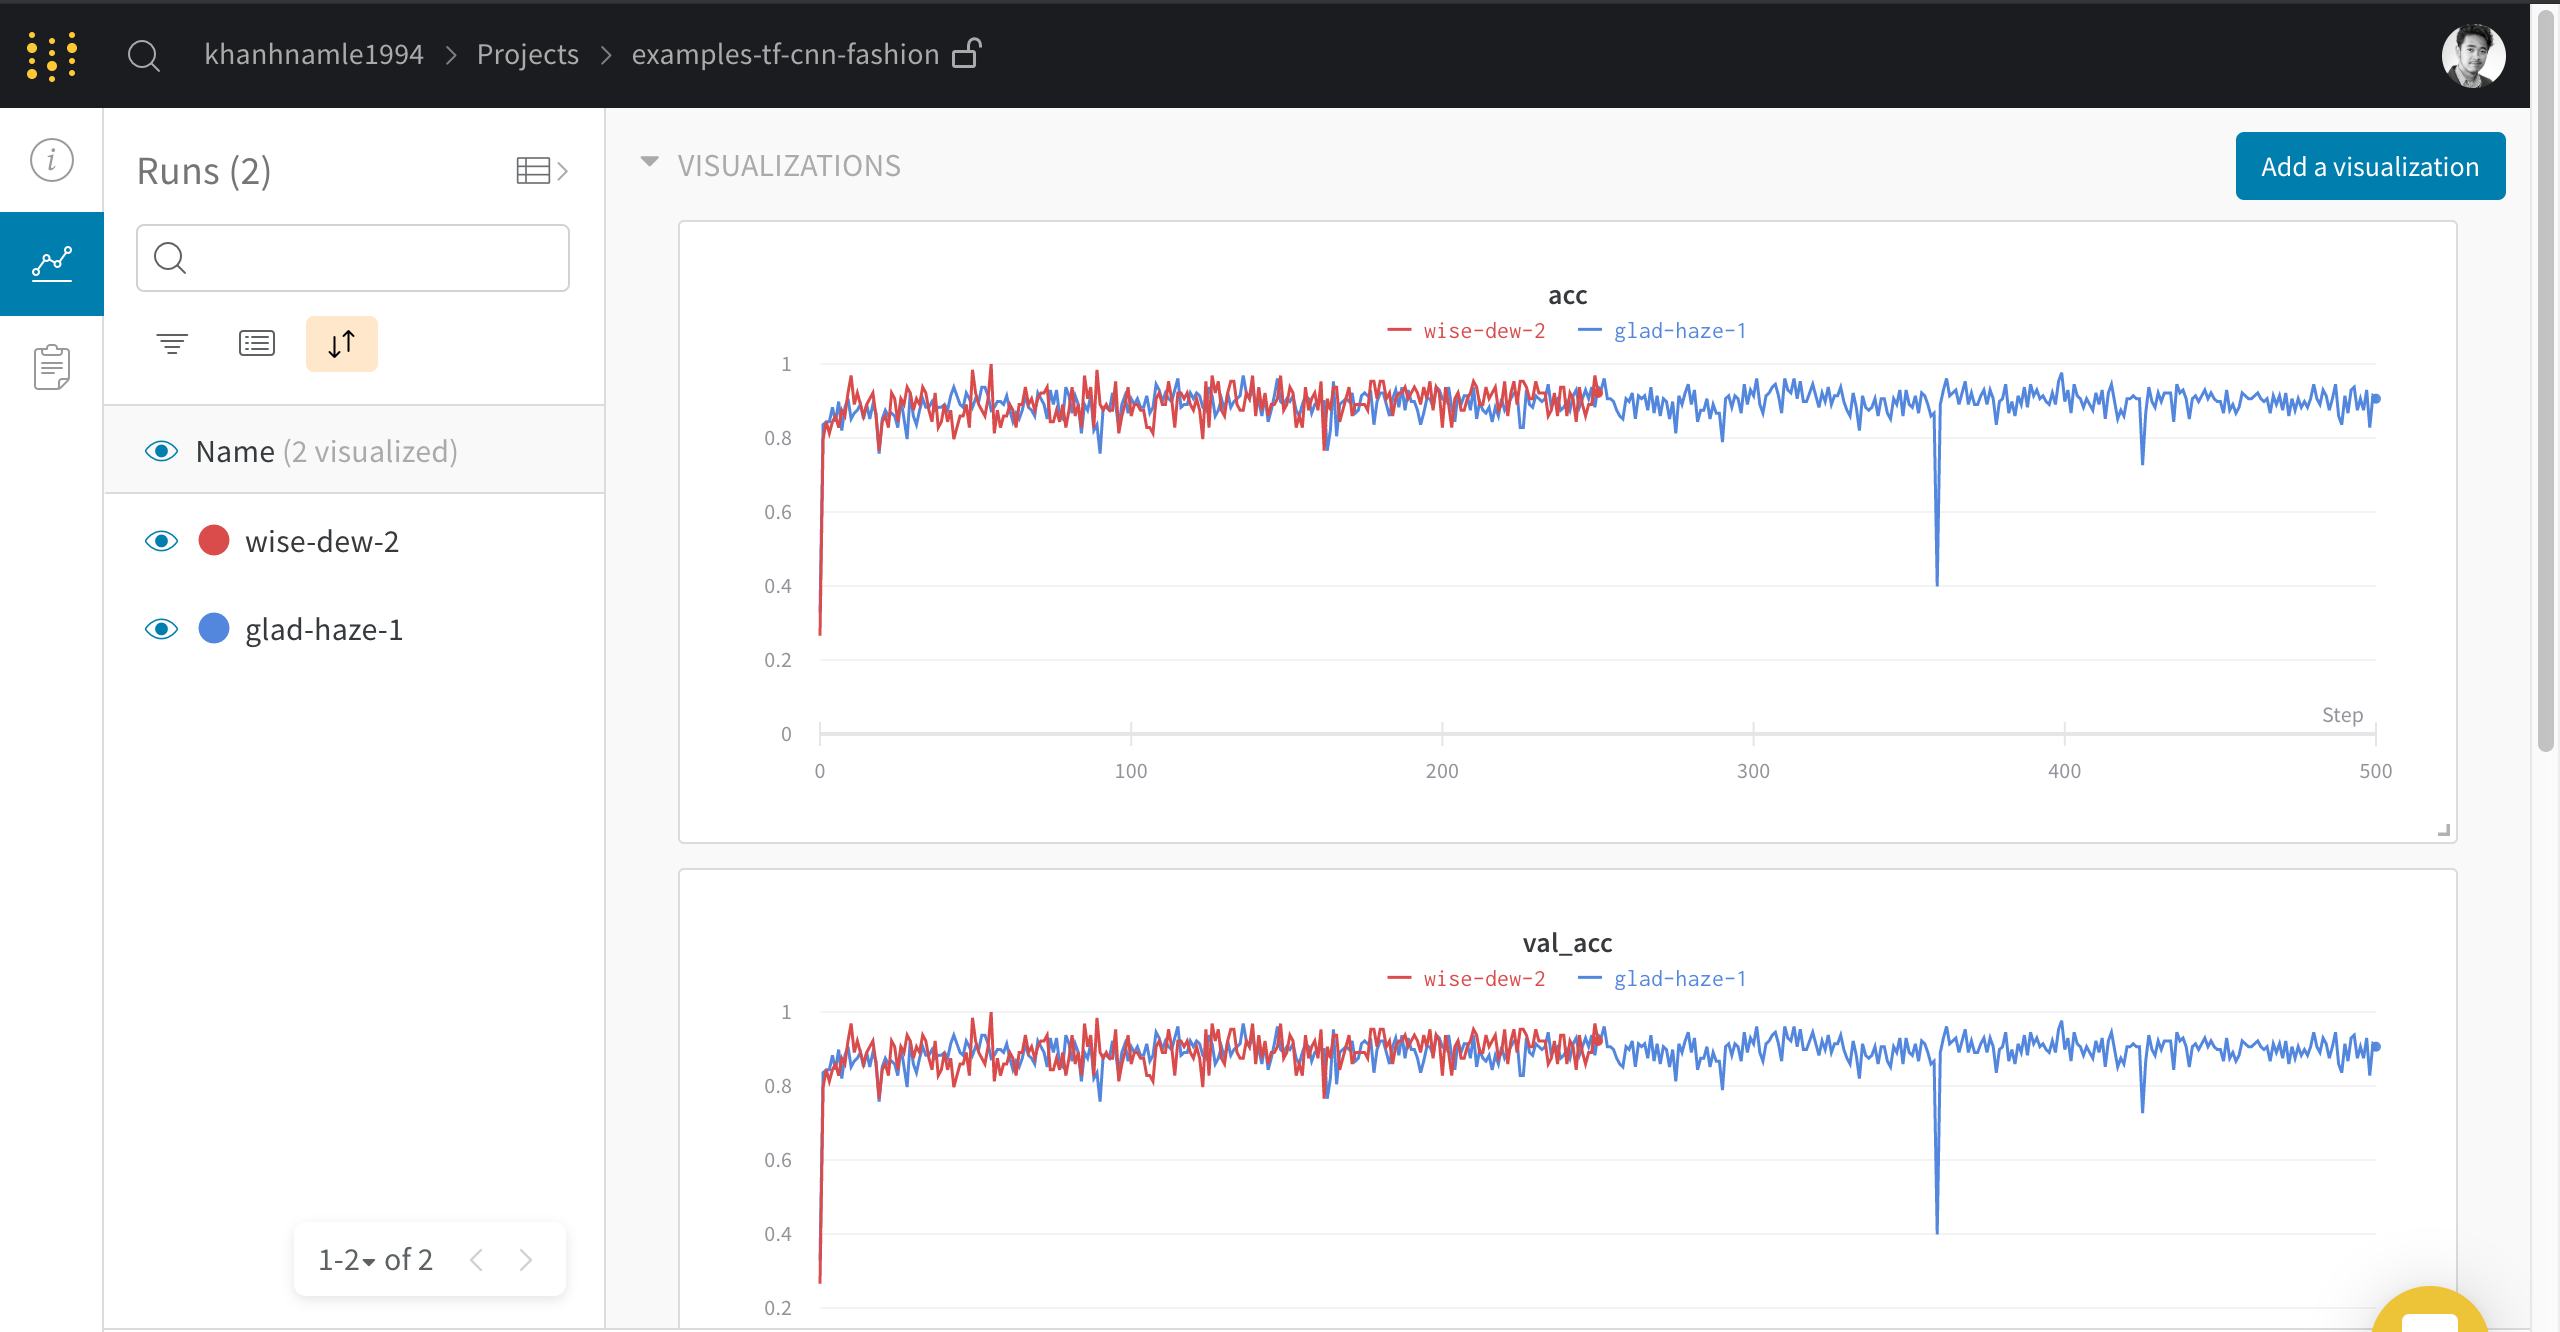Image resolution: width=2560 pixels, height=1332 pixels.
Task: Change the red color dot of wise-dew-2
Action: pos(214,541)
